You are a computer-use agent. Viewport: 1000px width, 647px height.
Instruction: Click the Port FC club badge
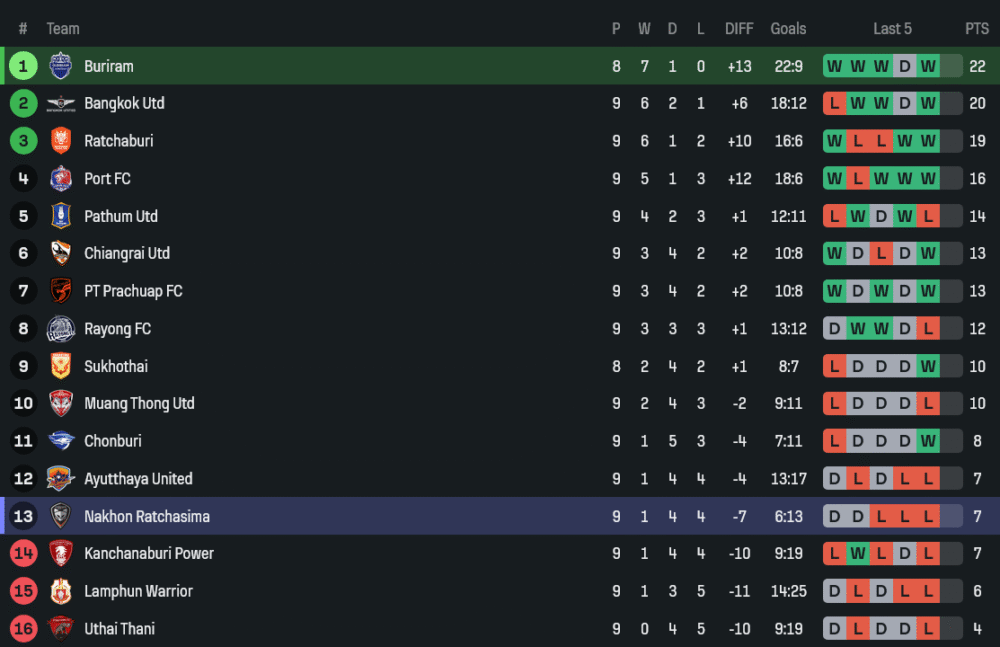(x=61, y=179)
